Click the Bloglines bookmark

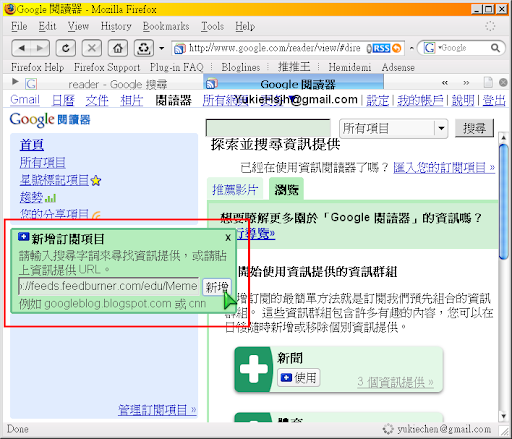[241, 67]
